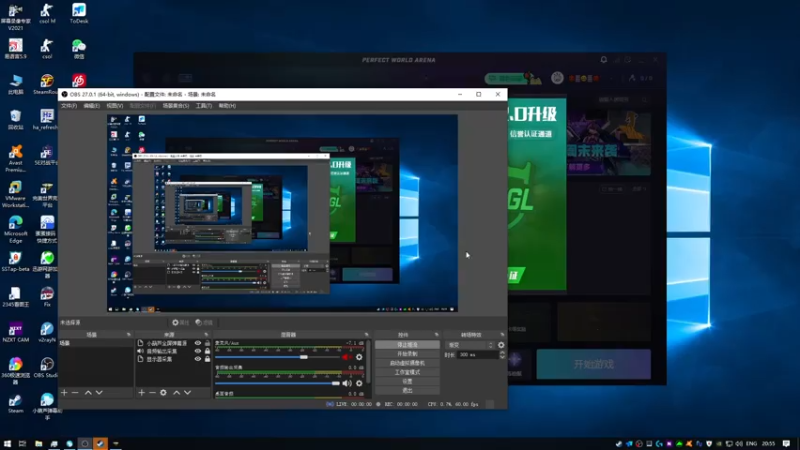The height and width of the screenshot is (450, 800).
Task: Toggle lock on first source row
Action: pos(207,343)
